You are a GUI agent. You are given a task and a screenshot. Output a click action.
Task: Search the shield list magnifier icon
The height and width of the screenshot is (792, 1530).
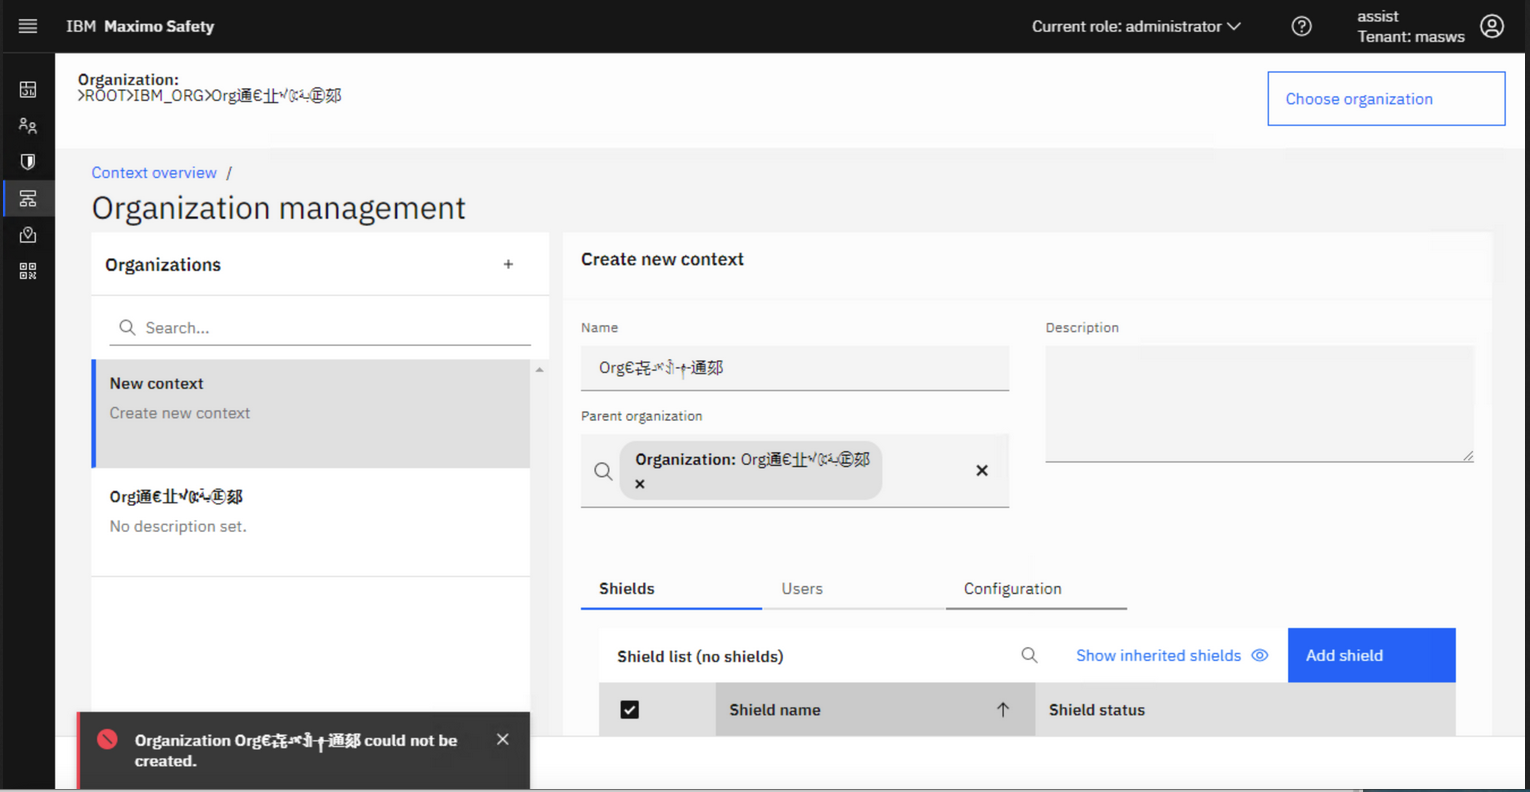pyautogui.click(x=1029, y=655)
